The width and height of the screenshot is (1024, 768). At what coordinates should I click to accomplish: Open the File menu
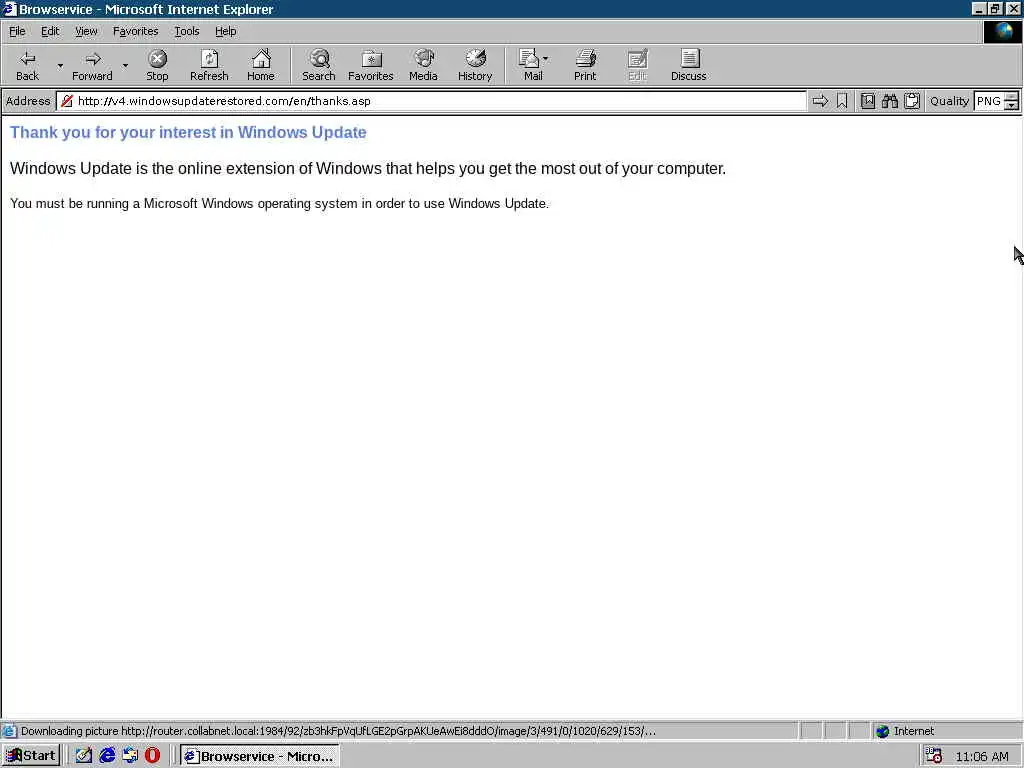(x=17, y=31)
